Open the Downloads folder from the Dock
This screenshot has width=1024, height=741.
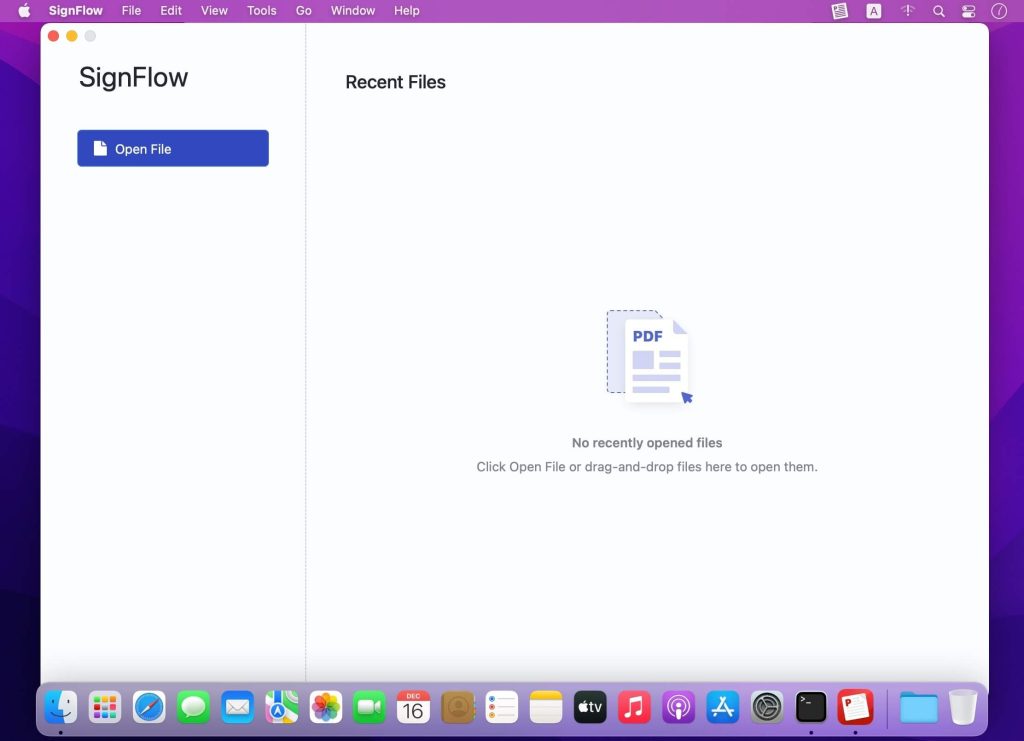click(918, 707)
